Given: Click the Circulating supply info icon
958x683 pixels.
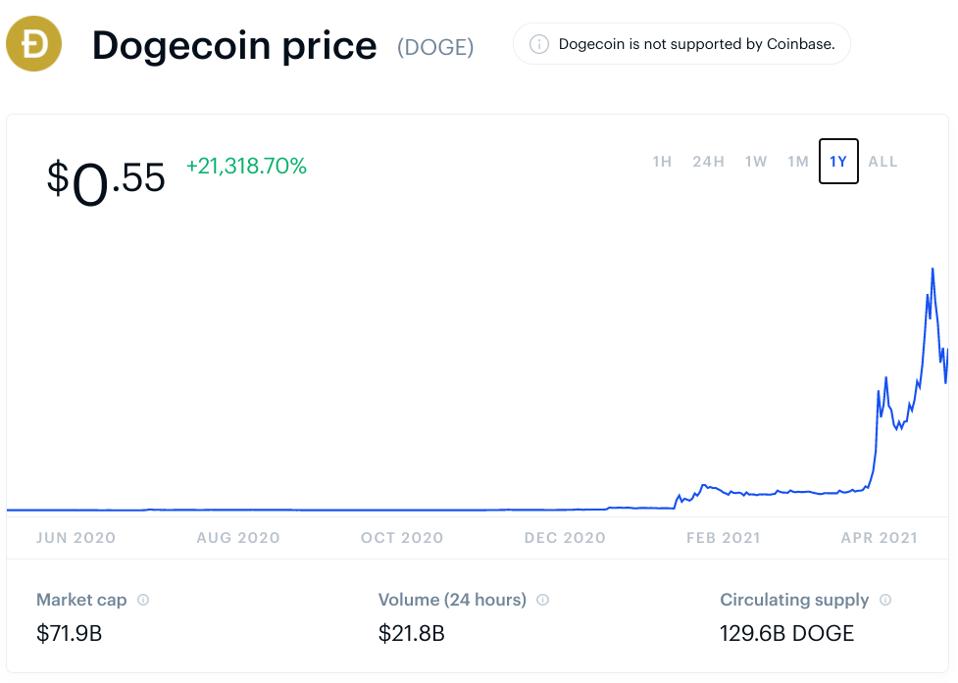Looking at the screenshot, I should (885, 600).
